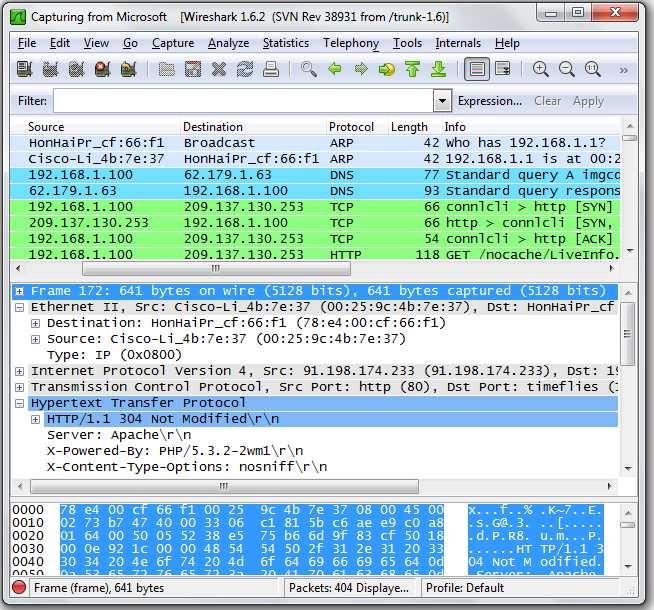The image size is (654, 610).
Task: Open the list capture interfaces icon
Action: (x=25, y=69)
